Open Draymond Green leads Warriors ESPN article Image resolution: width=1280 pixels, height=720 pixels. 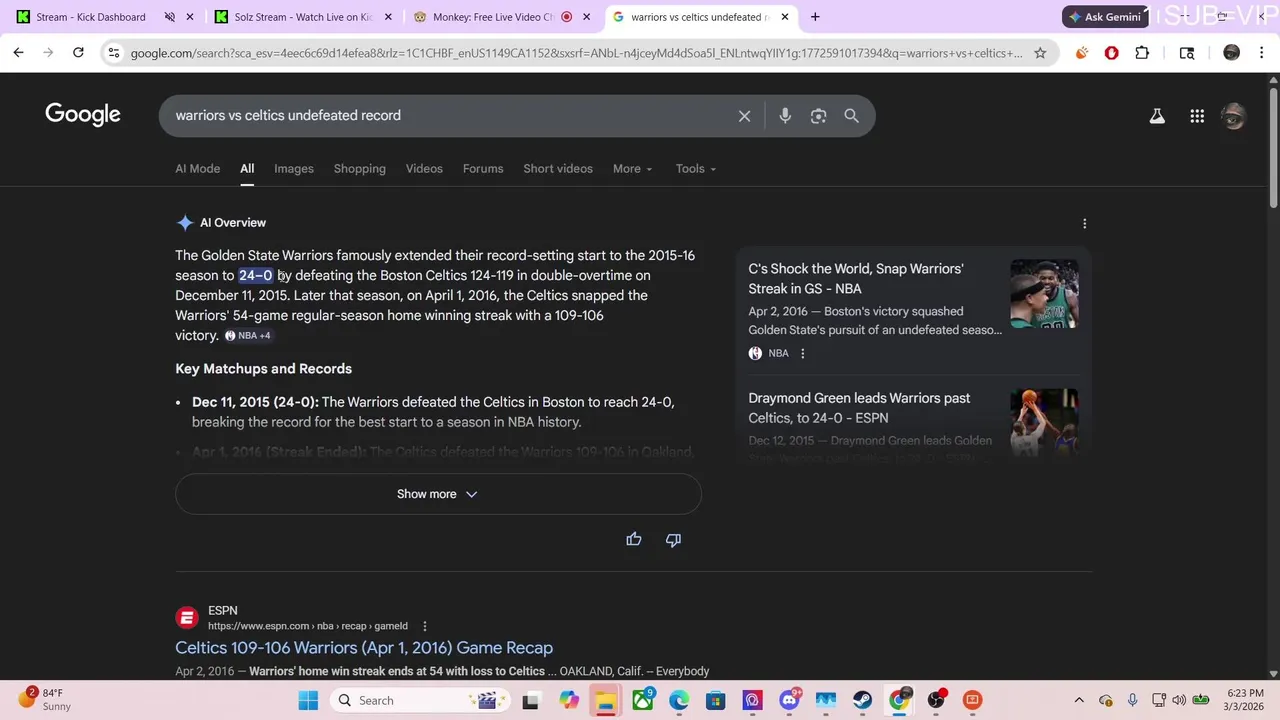click(x=859, y=408)
